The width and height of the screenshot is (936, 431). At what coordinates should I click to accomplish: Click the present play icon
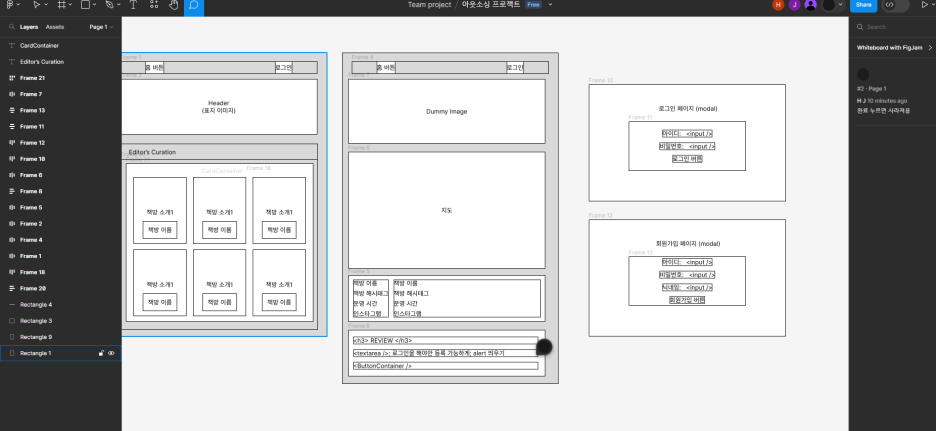(926, 5)
